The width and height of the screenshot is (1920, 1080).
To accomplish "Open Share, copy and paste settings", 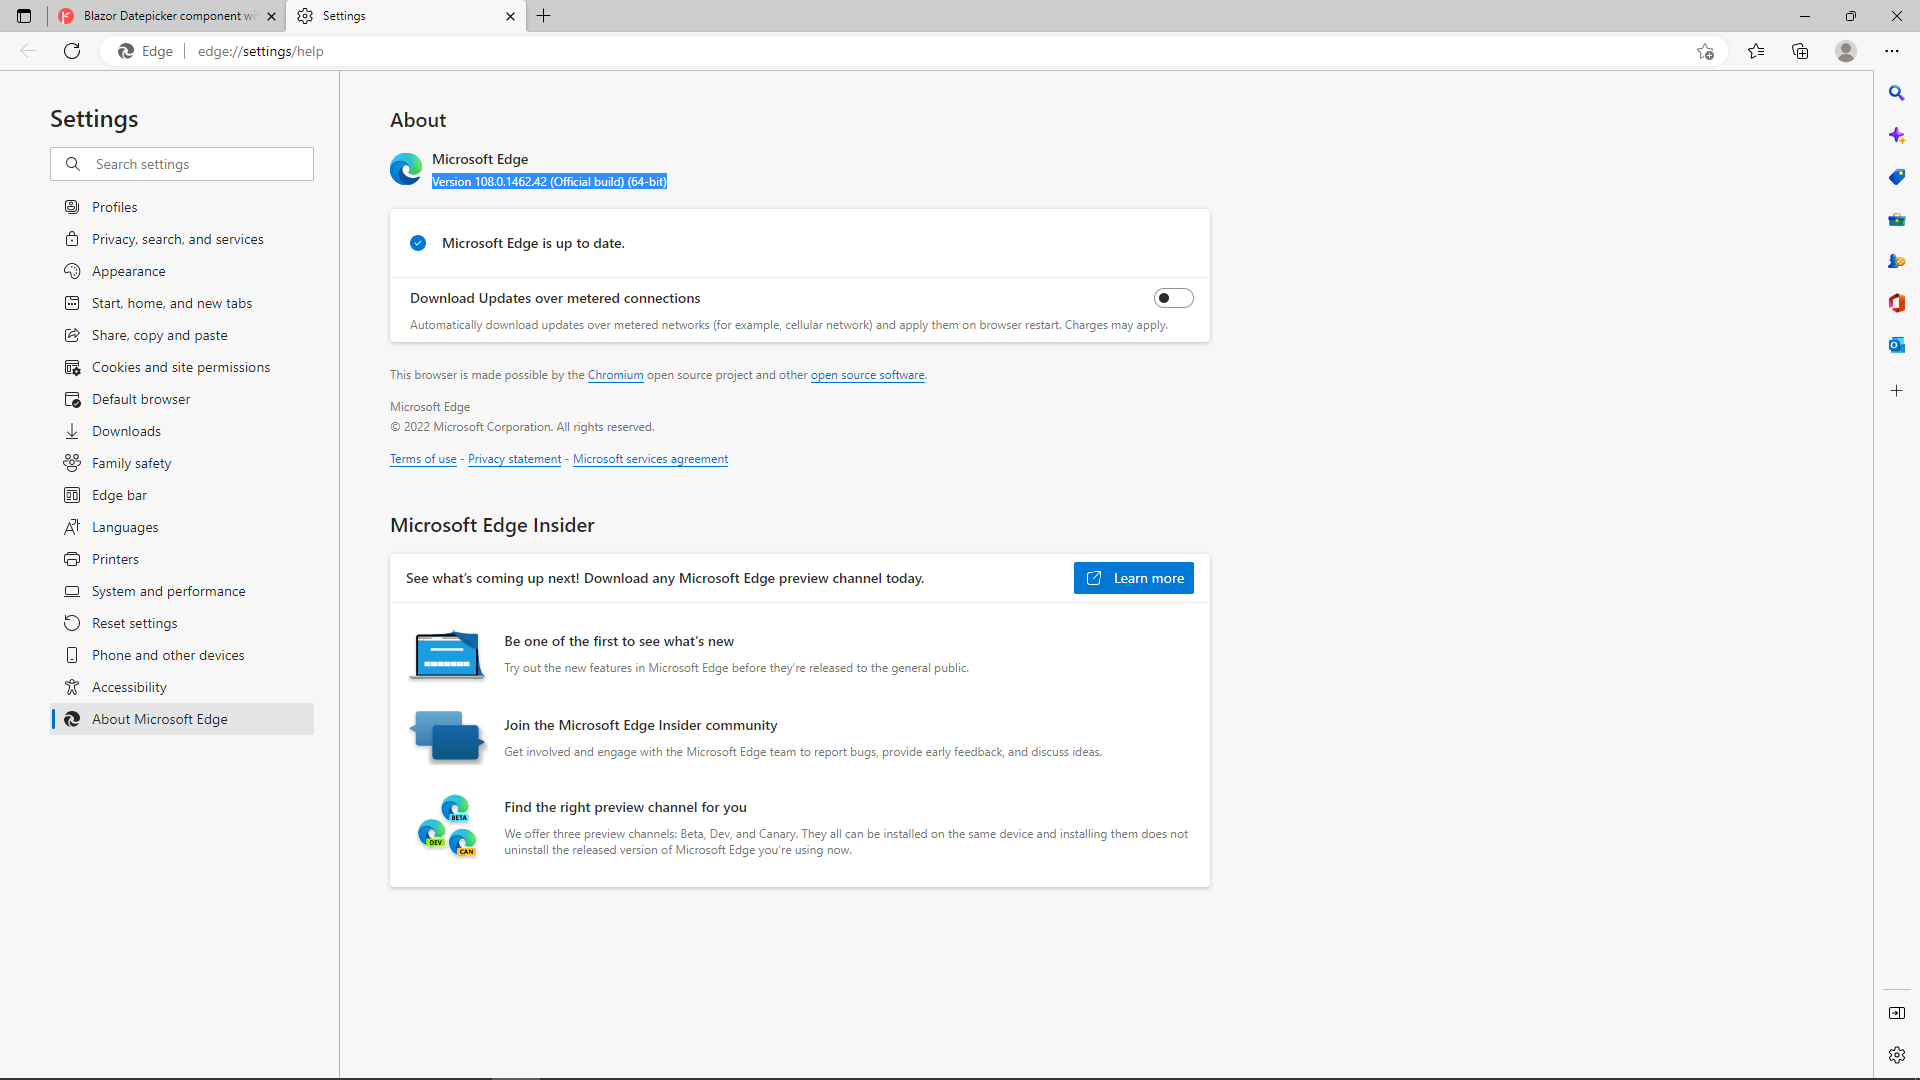I will [x=182, y=335].
